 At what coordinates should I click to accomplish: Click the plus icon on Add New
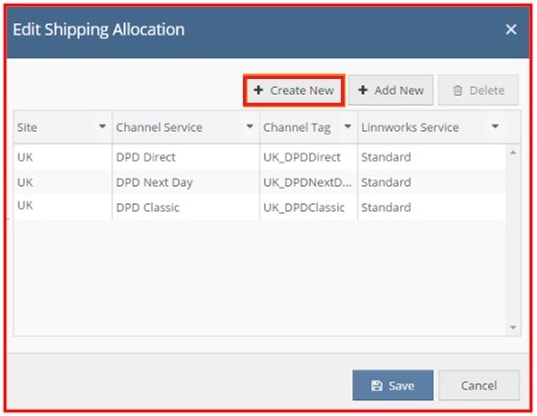(363, 90)
